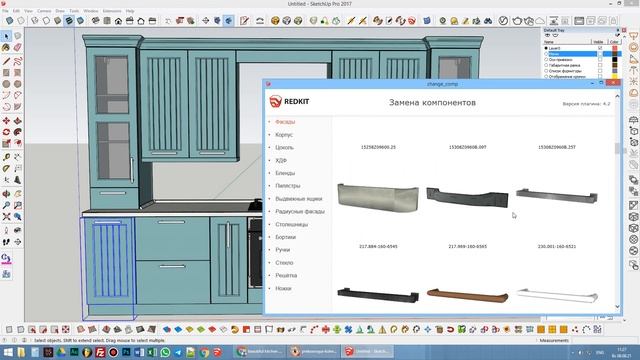Click the teapot render icon
Image resolution: width=640 pixels, height=360 pixels.
coord(517,20)
